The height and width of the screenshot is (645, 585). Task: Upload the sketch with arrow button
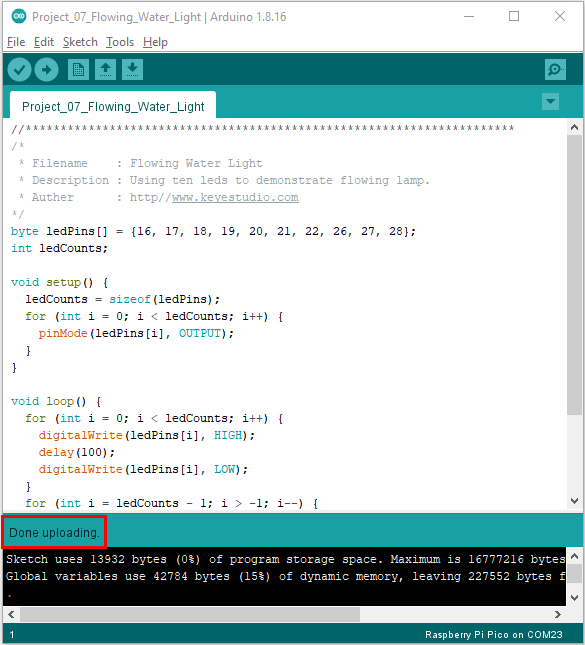(46, 70)
